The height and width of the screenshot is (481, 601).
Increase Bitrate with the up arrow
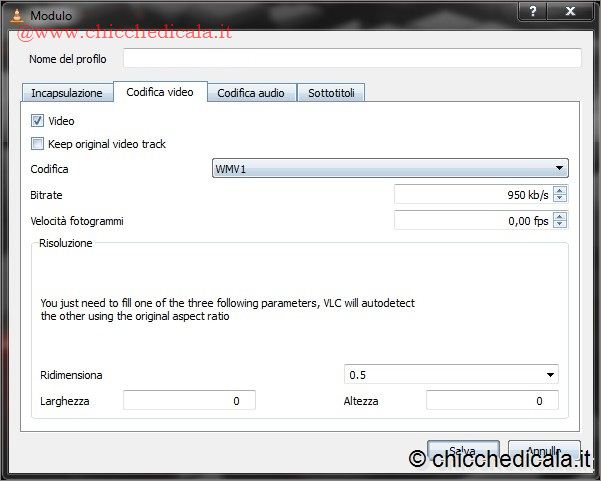[560, 191]
